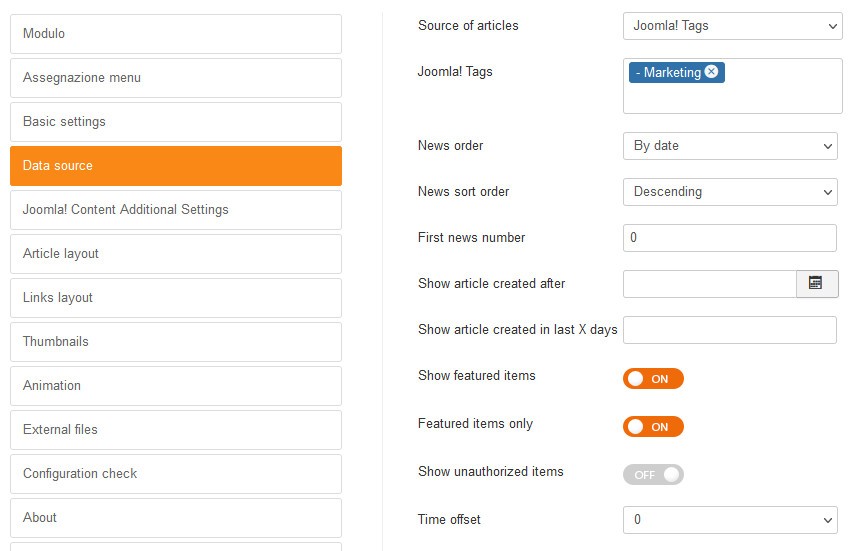Screen dimensions: 852x551
Task: Open the News sort order dropdown
Action: [x=730, y=192]
